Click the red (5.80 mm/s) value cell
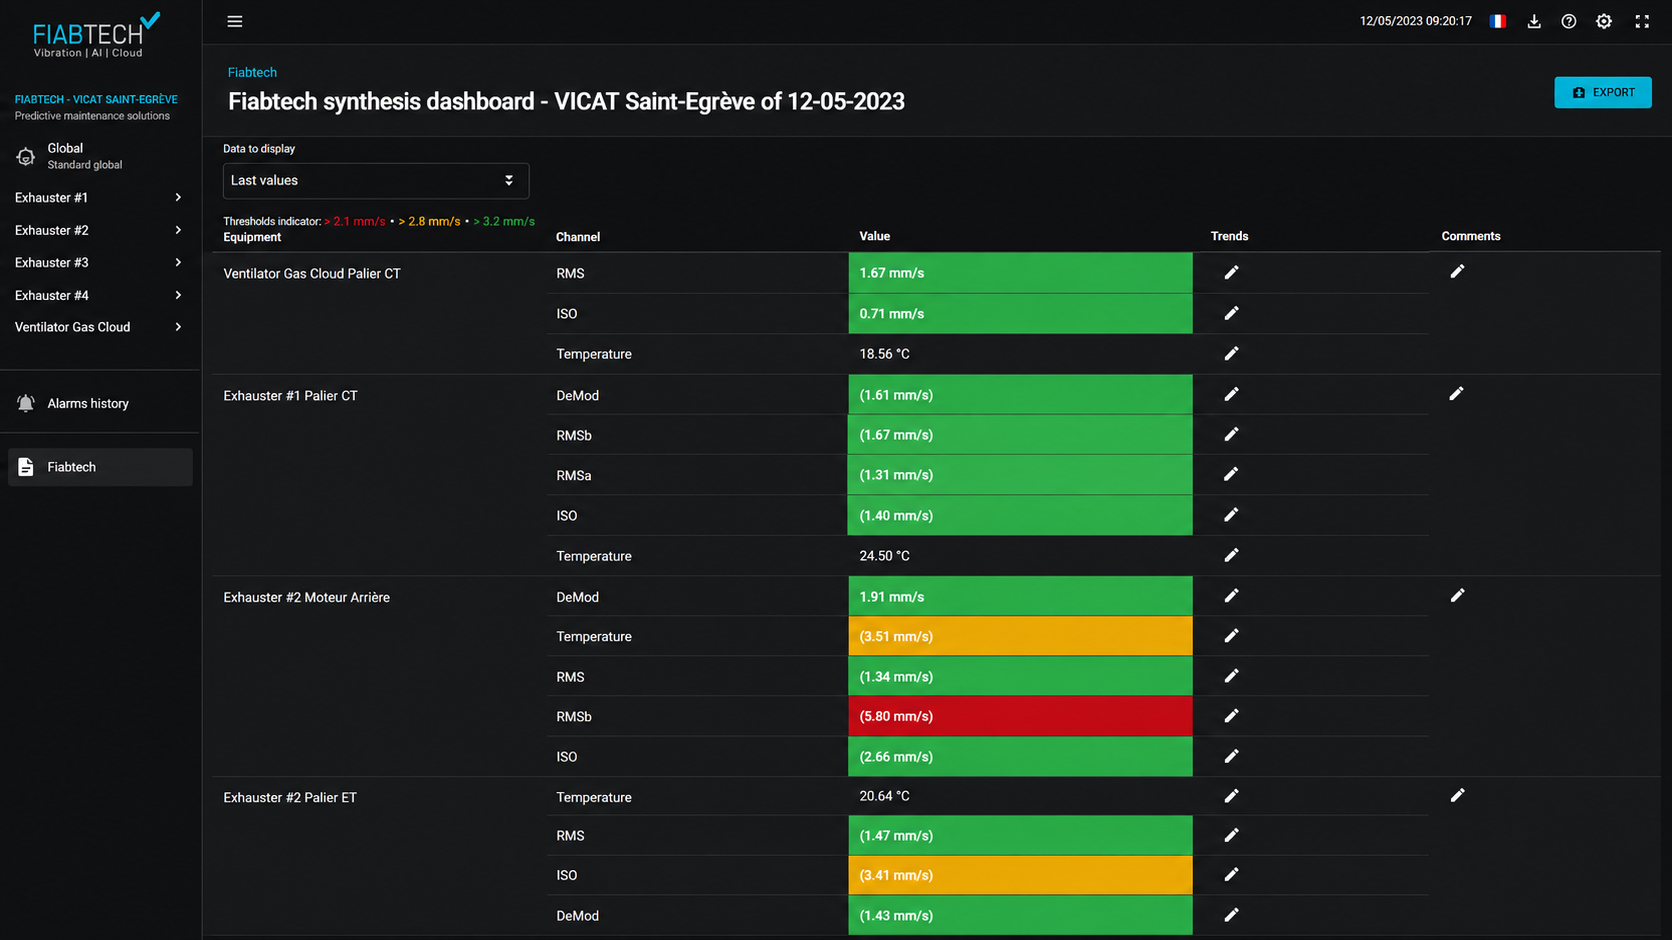The height and width of the screenshot is (940, 1672). tap(1020, 716)
